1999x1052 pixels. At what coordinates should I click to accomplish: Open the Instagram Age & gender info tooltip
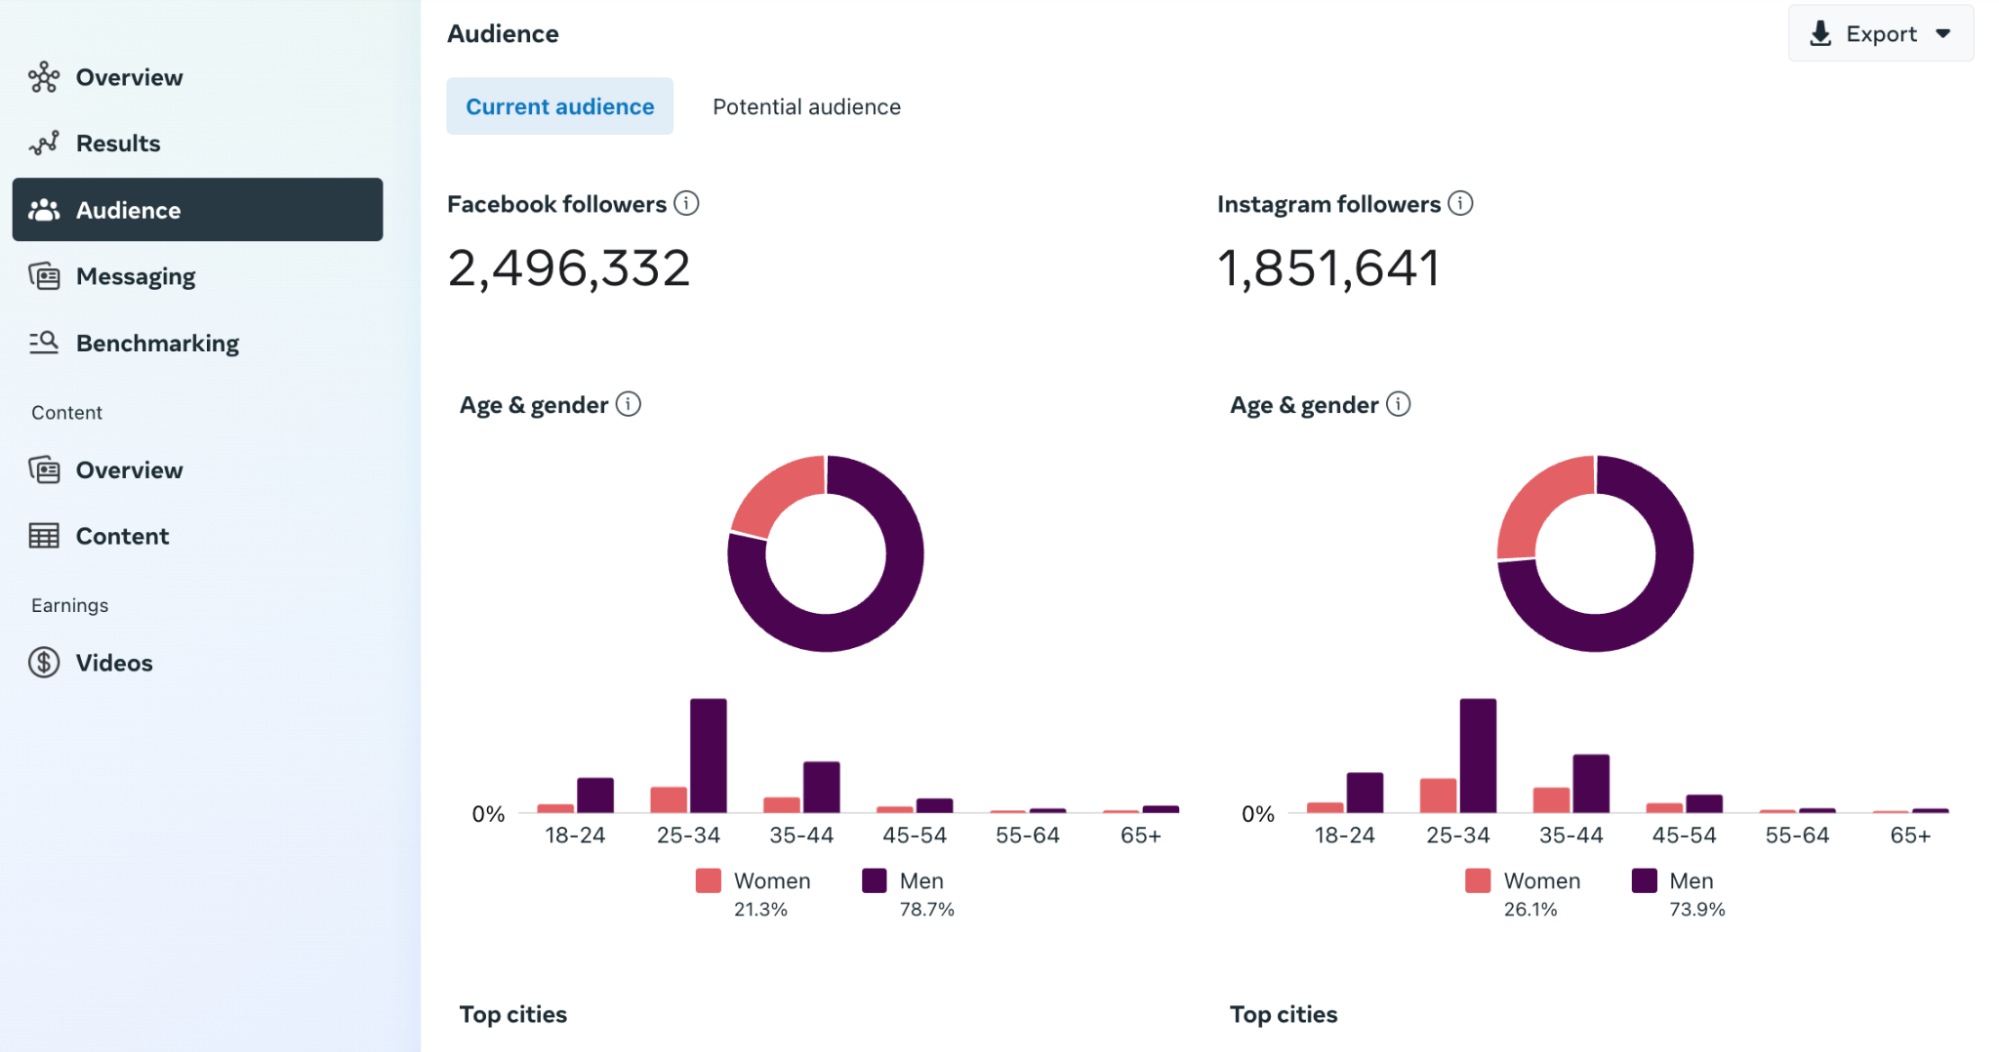(x=1401, y=404)
